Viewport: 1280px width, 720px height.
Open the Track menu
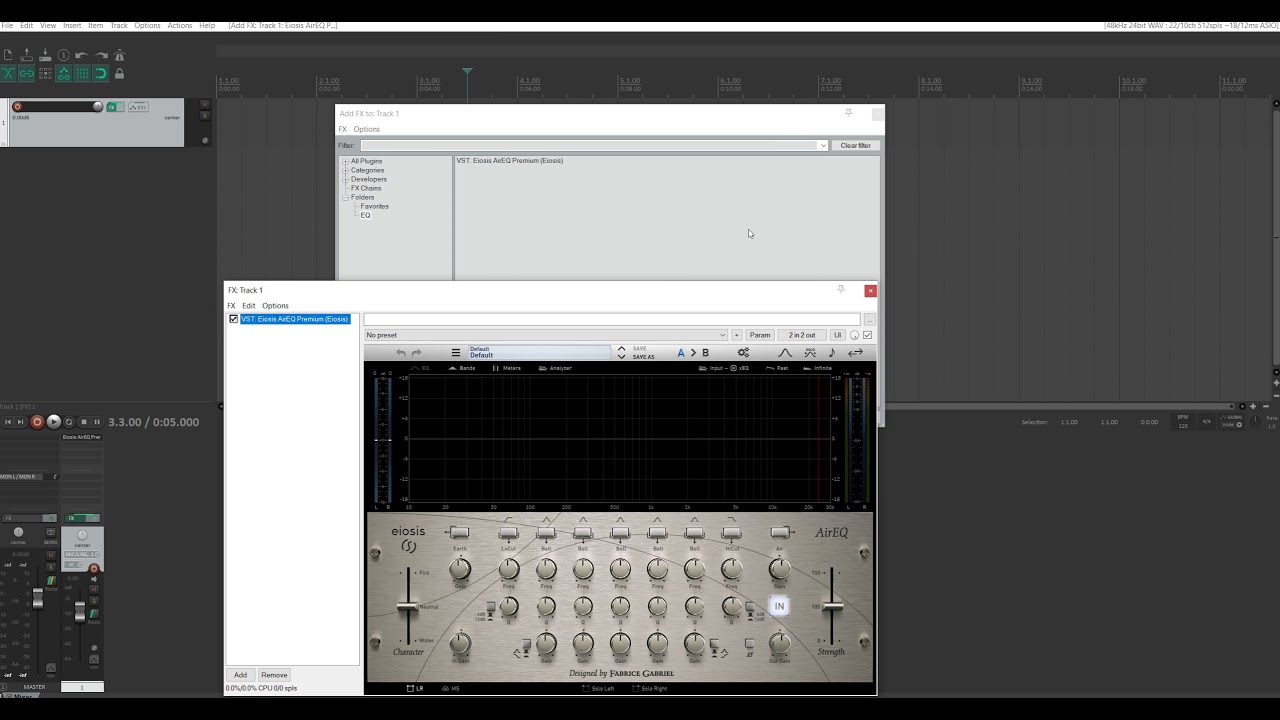(119, 25)
